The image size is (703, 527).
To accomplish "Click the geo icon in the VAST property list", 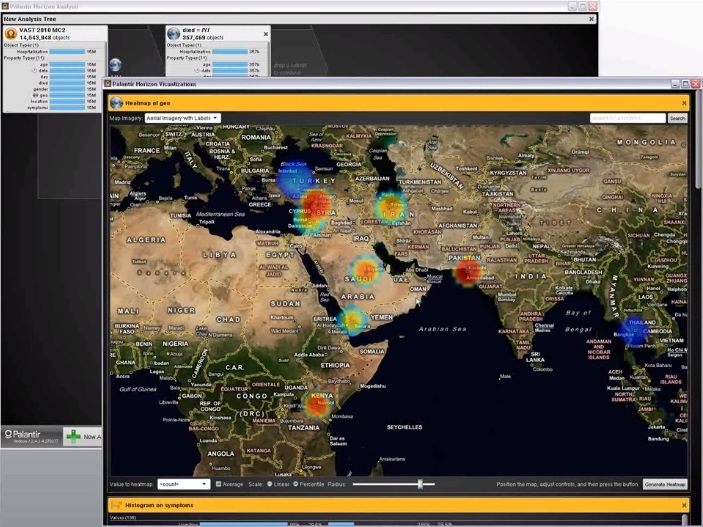I will click(x=35, y=96).
